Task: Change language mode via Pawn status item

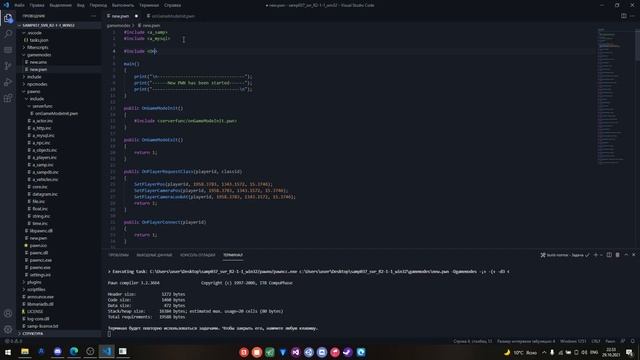Action: tap(610, 341)
